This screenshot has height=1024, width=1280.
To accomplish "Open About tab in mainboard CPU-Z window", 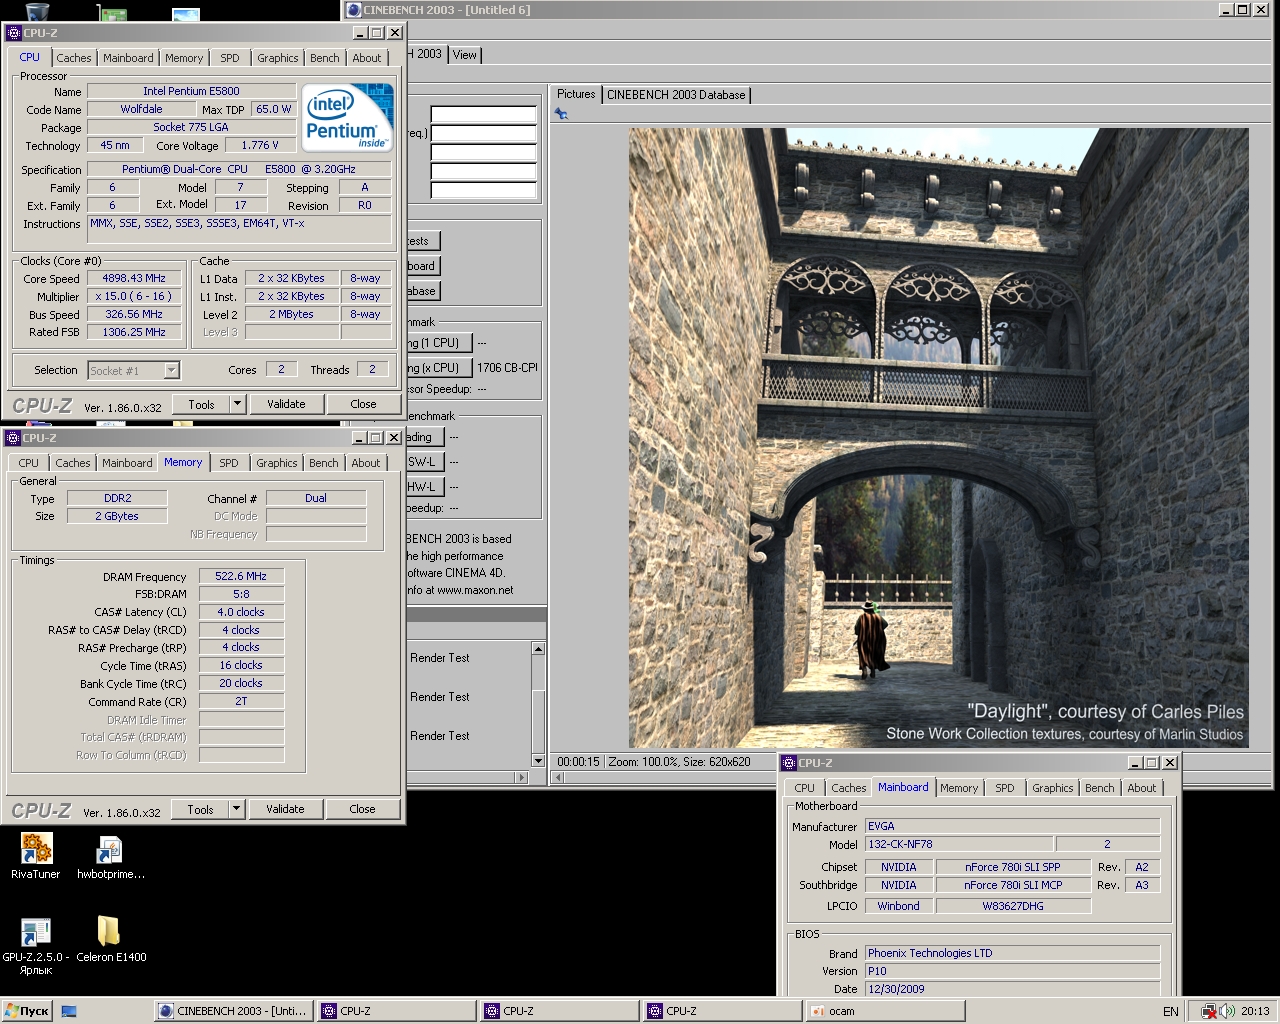I will pos(1142,788).
